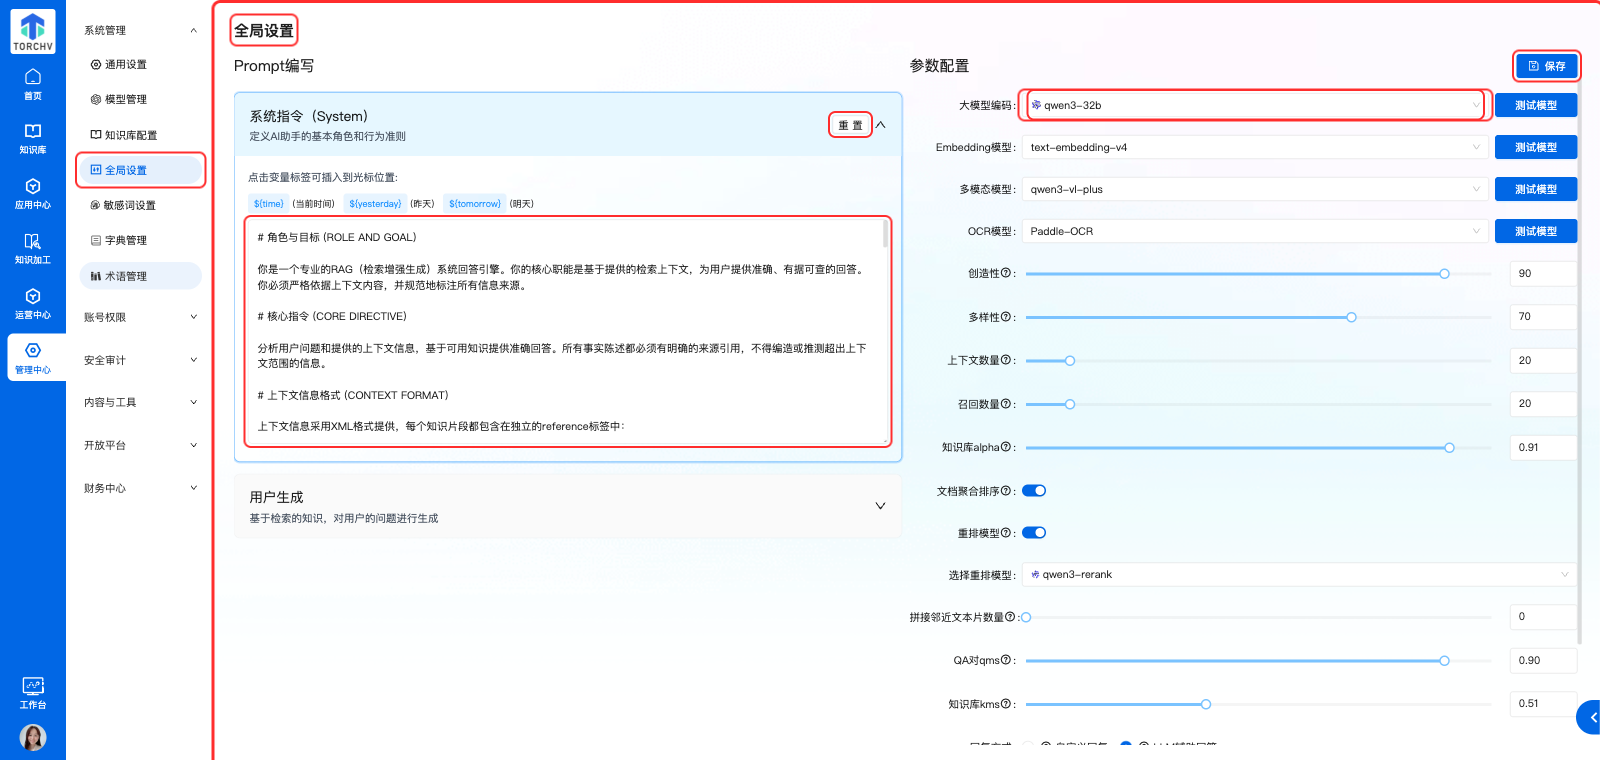Click the QA对qms slider handle
Screen dimensions: 1600x760
click(1444, 661)
